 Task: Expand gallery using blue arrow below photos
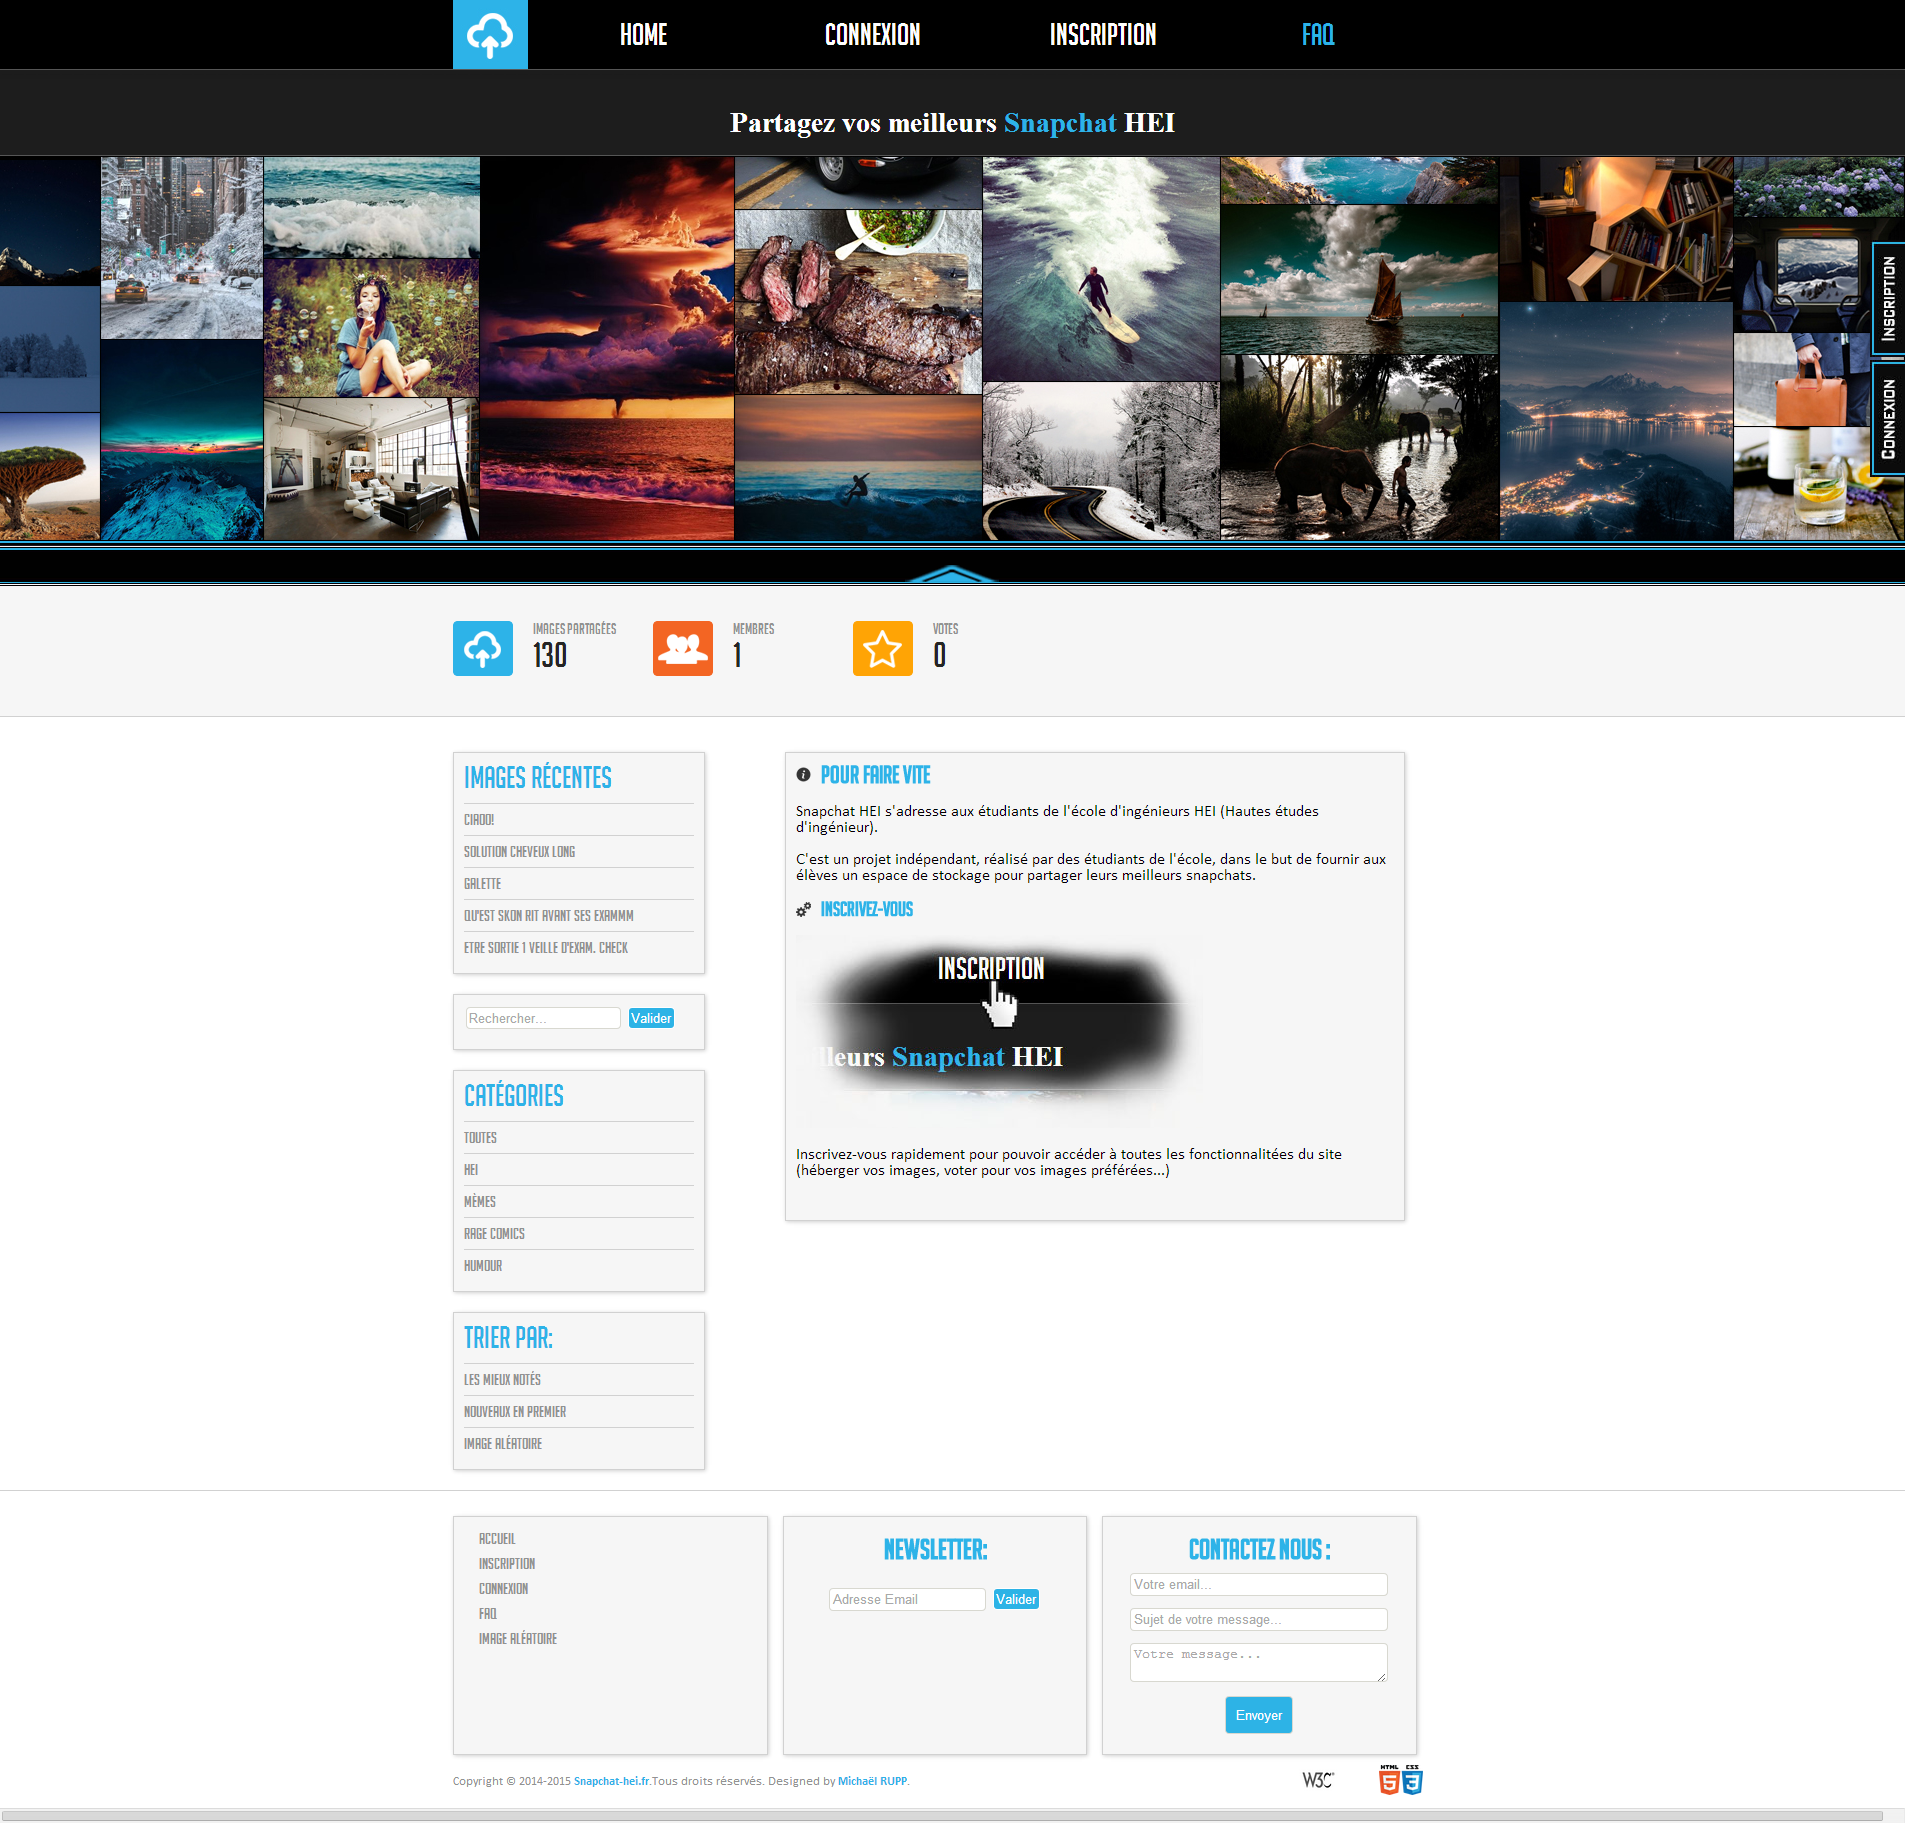point(952,574)
